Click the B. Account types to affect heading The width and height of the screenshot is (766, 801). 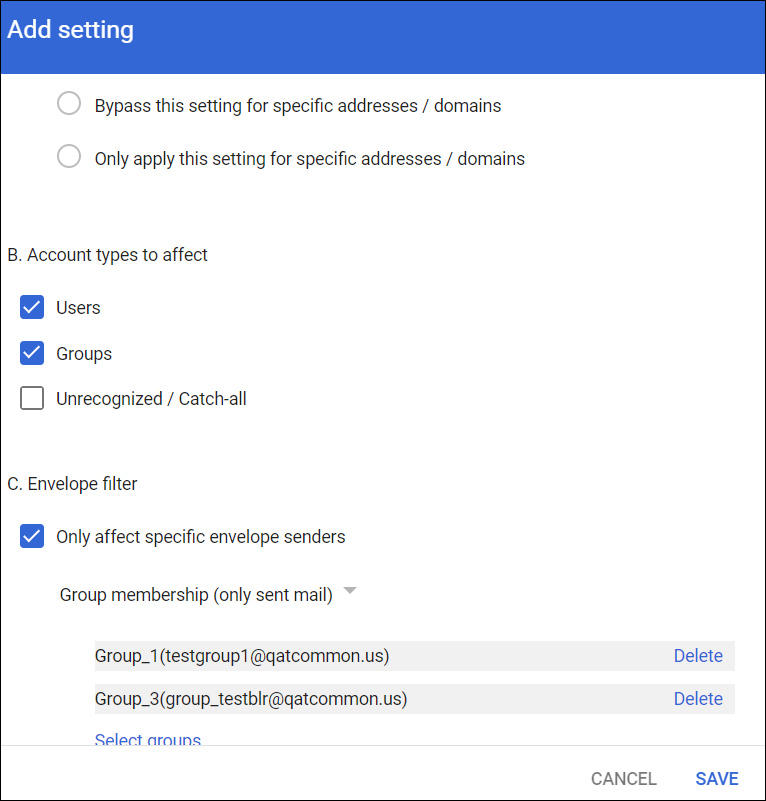[108, 255]
